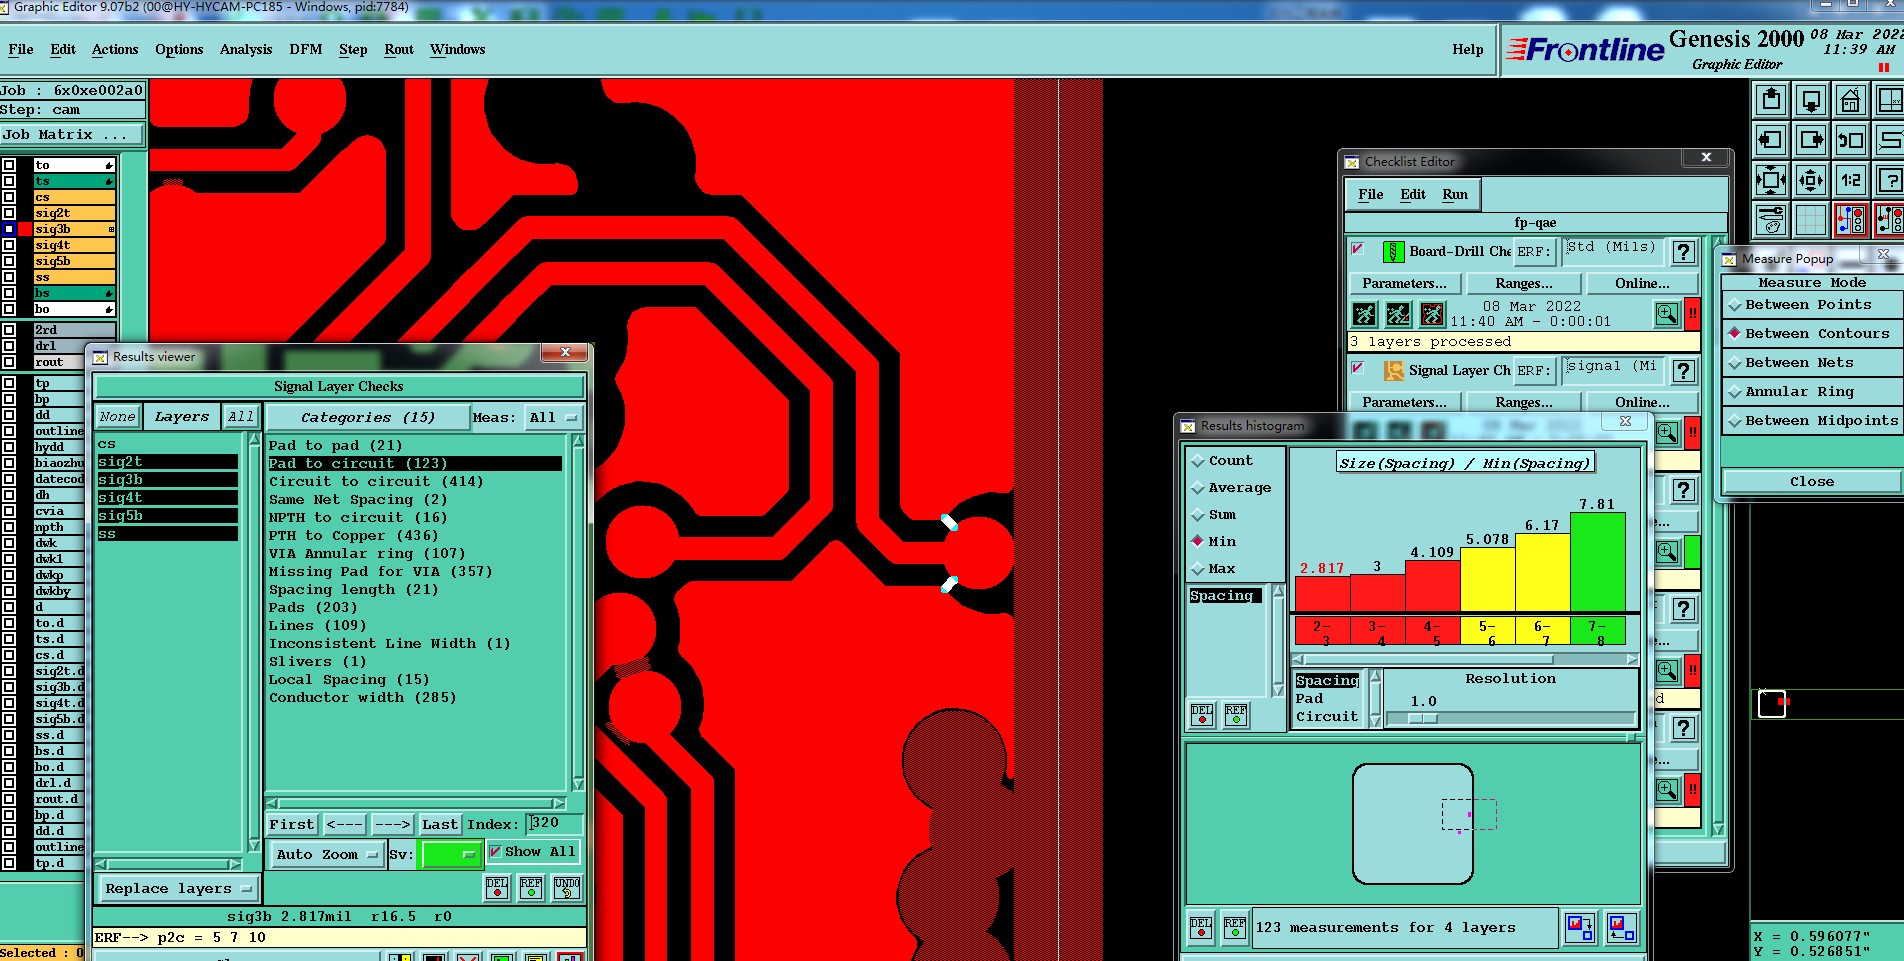Click the pan down icon in toolbar

click(1811, 100)
